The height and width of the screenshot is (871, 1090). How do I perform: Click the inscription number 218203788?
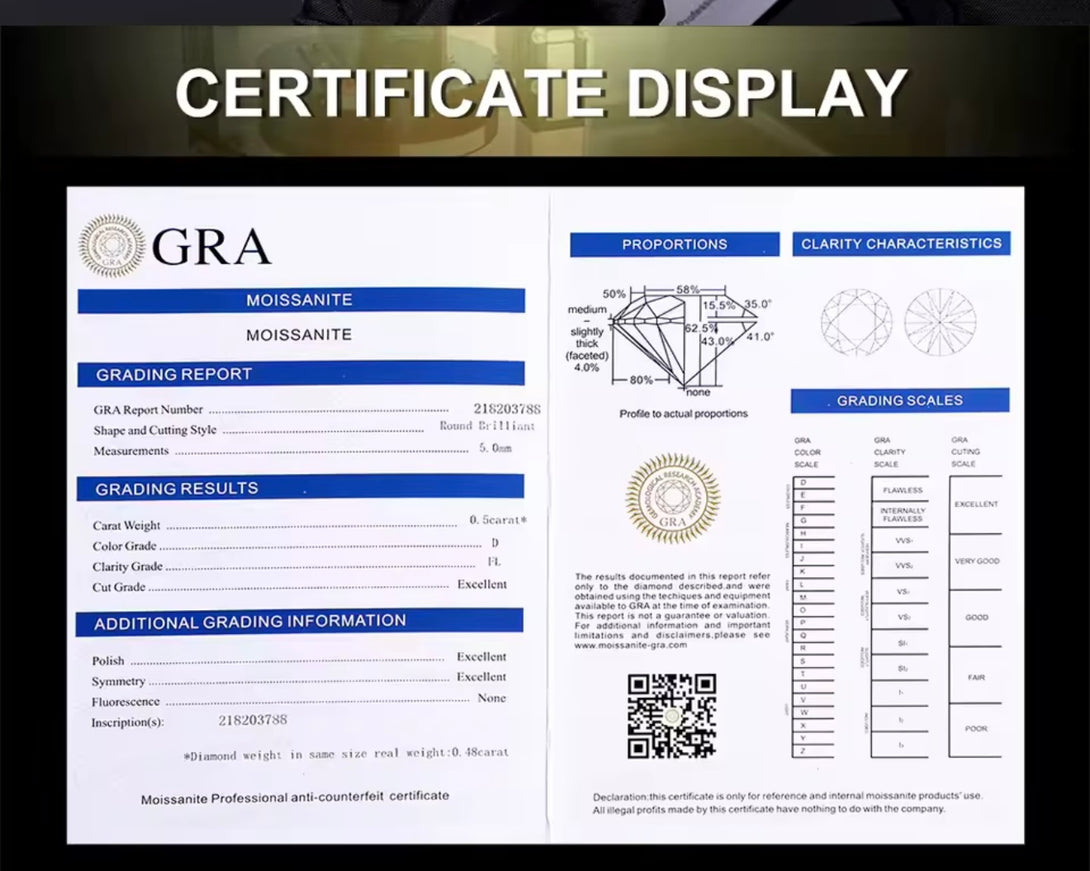pyautogui.click(x=253, y=720)
